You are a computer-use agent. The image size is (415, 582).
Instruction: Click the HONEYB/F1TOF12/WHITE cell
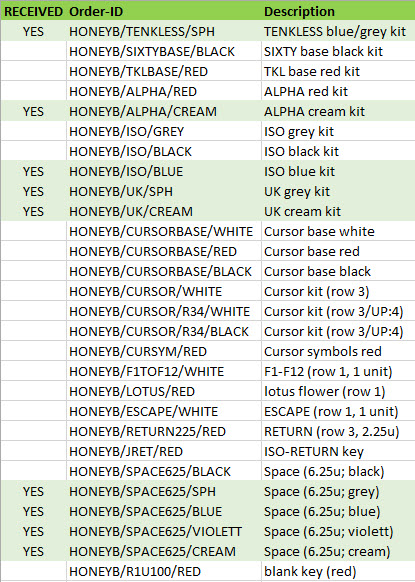164,372
